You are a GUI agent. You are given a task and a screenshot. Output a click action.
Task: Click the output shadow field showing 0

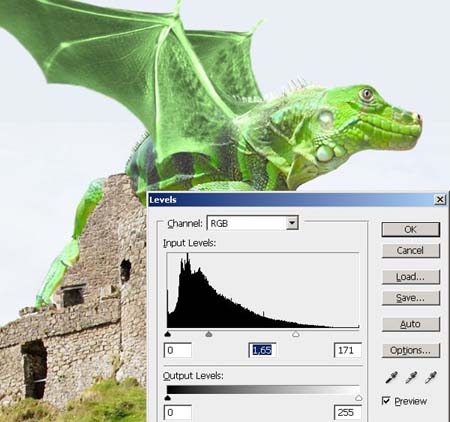click(178, 412)
